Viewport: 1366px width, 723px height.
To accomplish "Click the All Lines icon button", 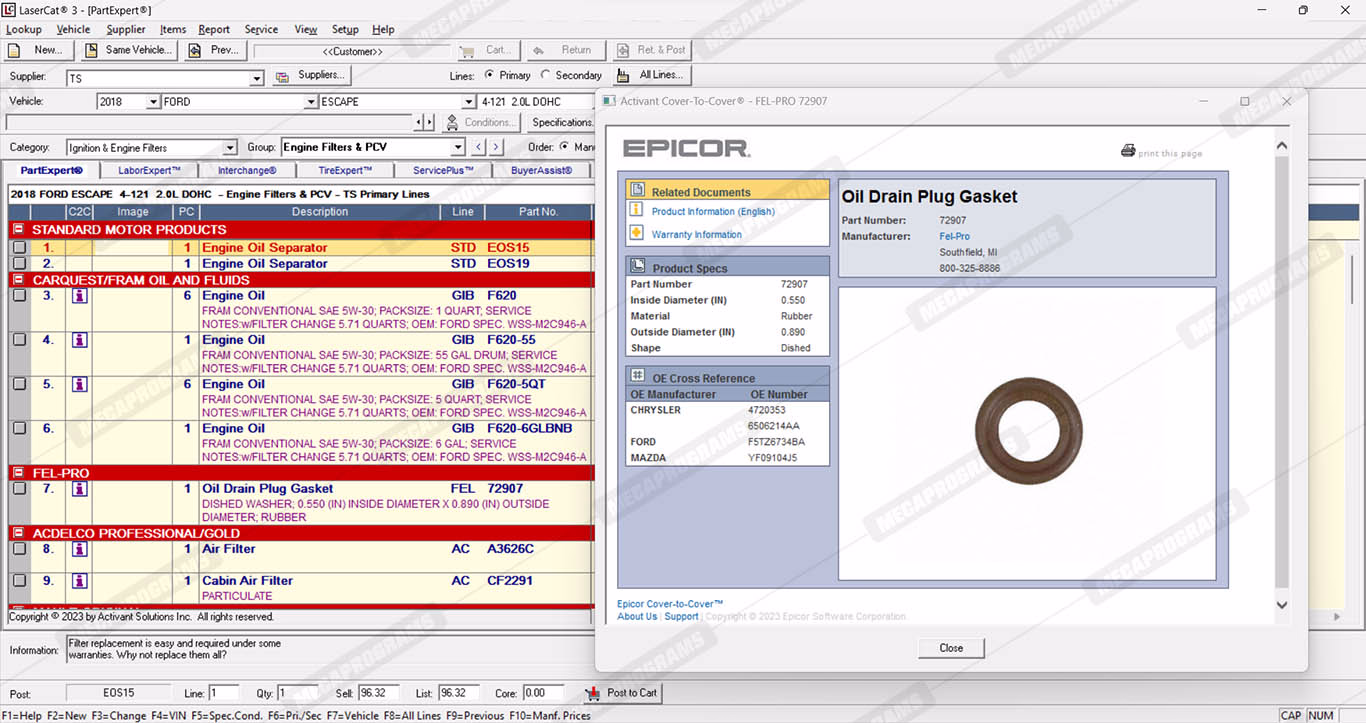I will [x=623, y=76].
